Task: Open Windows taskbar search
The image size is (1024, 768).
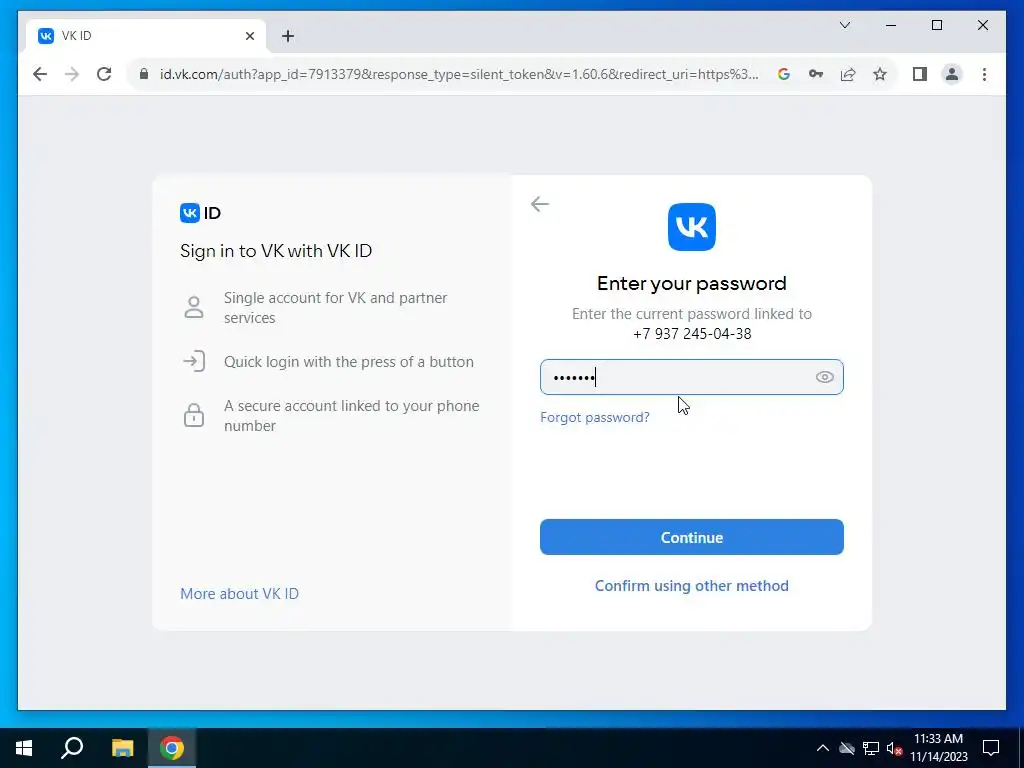Action: pos(72,748)
